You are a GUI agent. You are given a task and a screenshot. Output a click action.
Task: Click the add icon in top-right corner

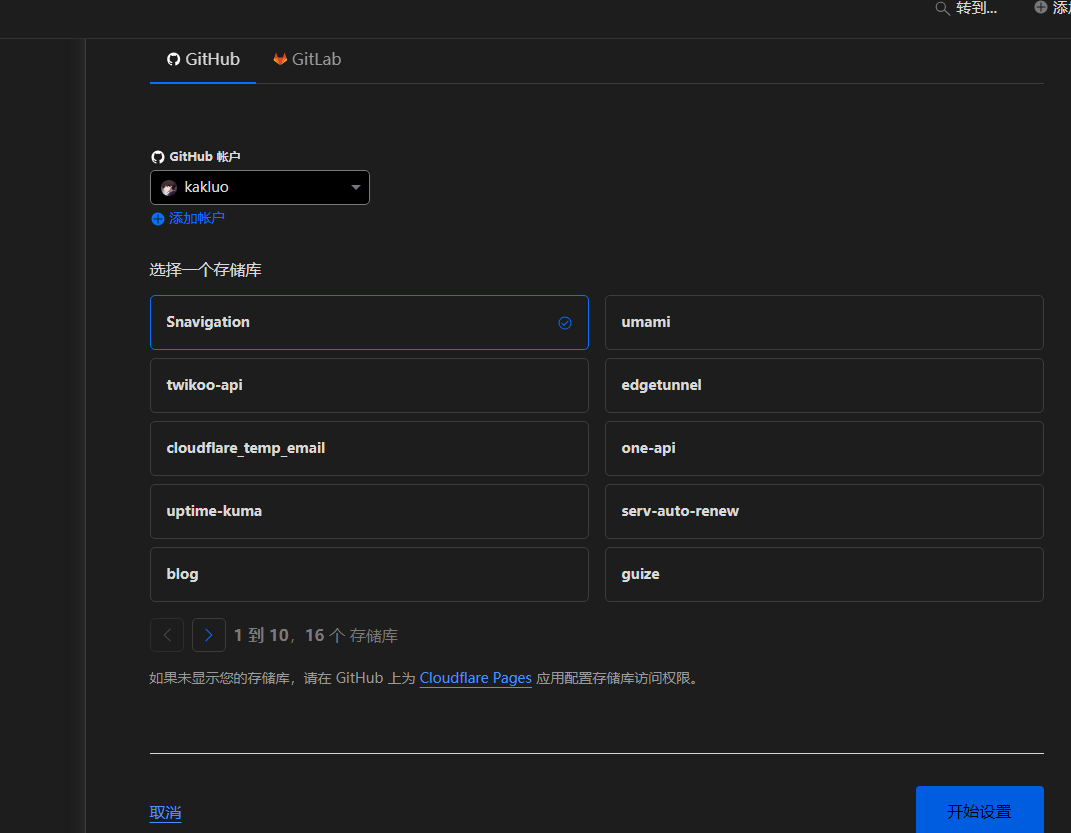pos(1040,8)
